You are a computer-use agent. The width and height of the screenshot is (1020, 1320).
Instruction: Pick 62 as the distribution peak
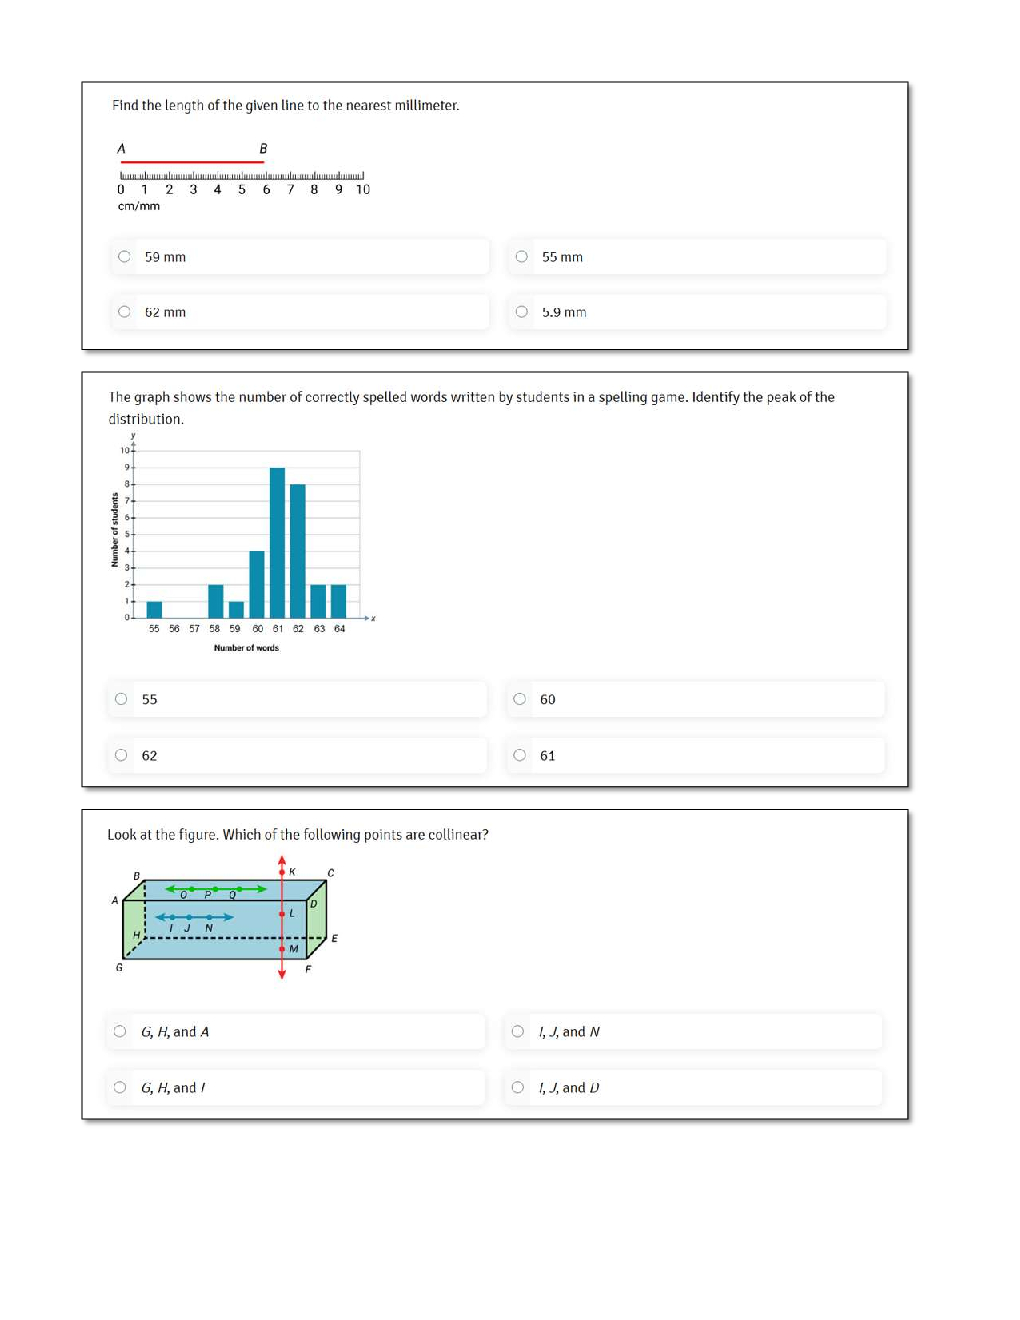pyautogui.click(x=121, y=755)
